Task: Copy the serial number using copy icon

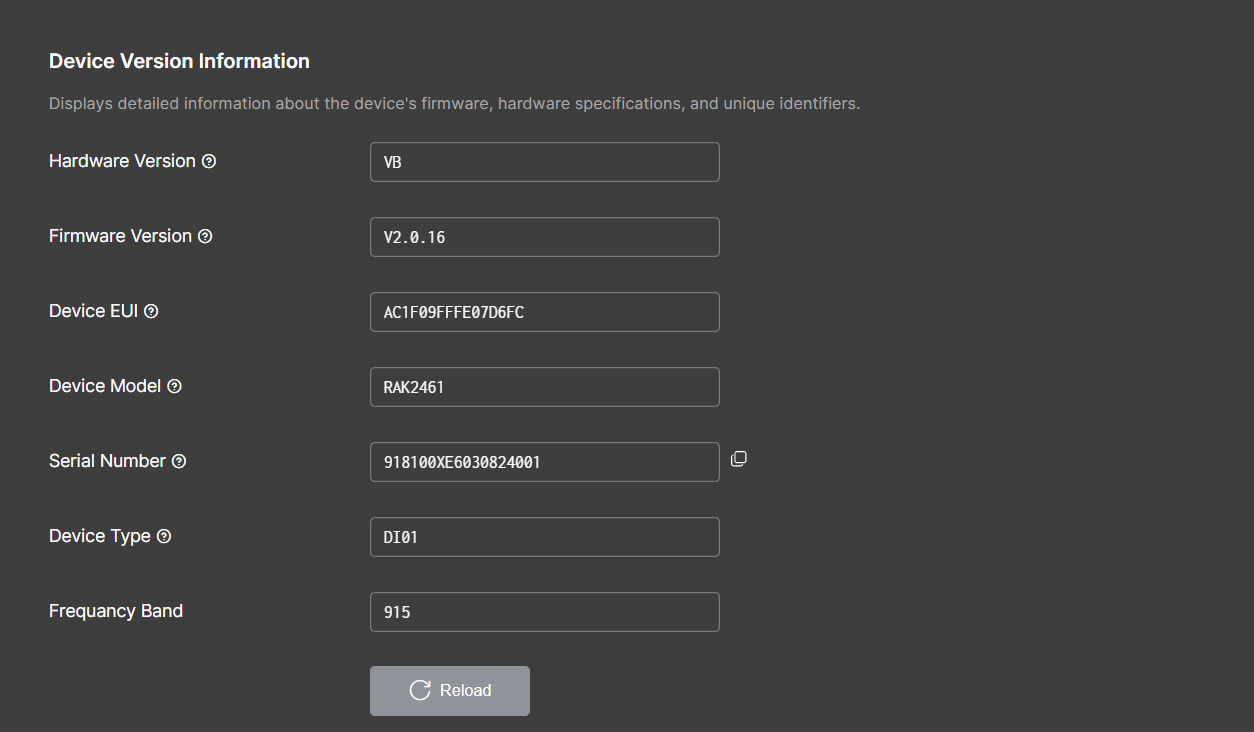Action: point(738,458)
